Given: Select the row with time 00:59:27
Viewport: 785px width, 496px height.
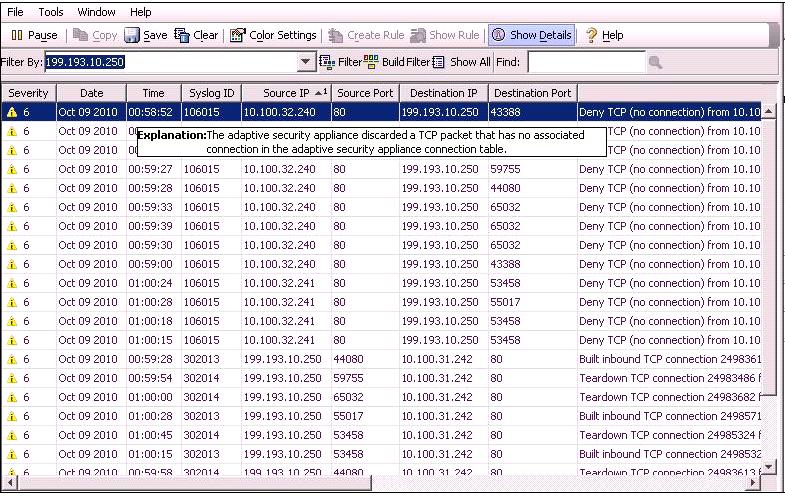Looking at the screenshot, I should 381,169.
